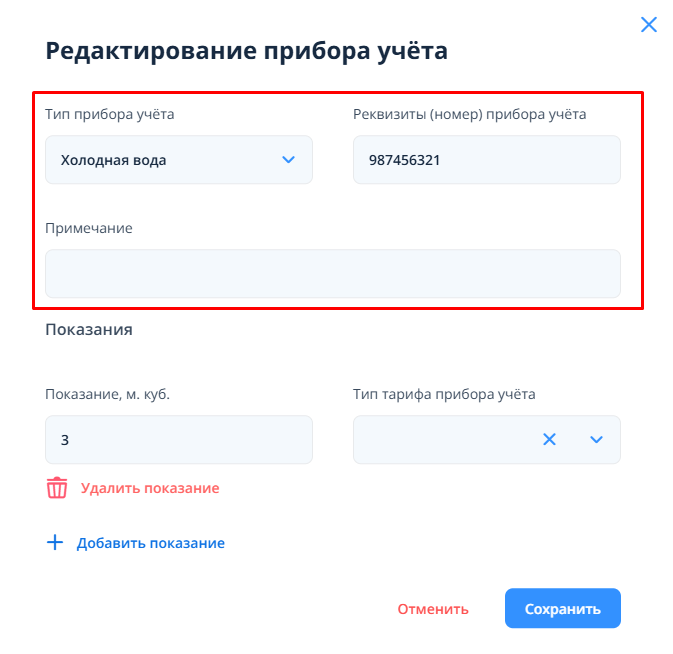This screenshot has width=673, height=654.
Task: Expand the tariff type list via chevron
Action: click(597, 440)
